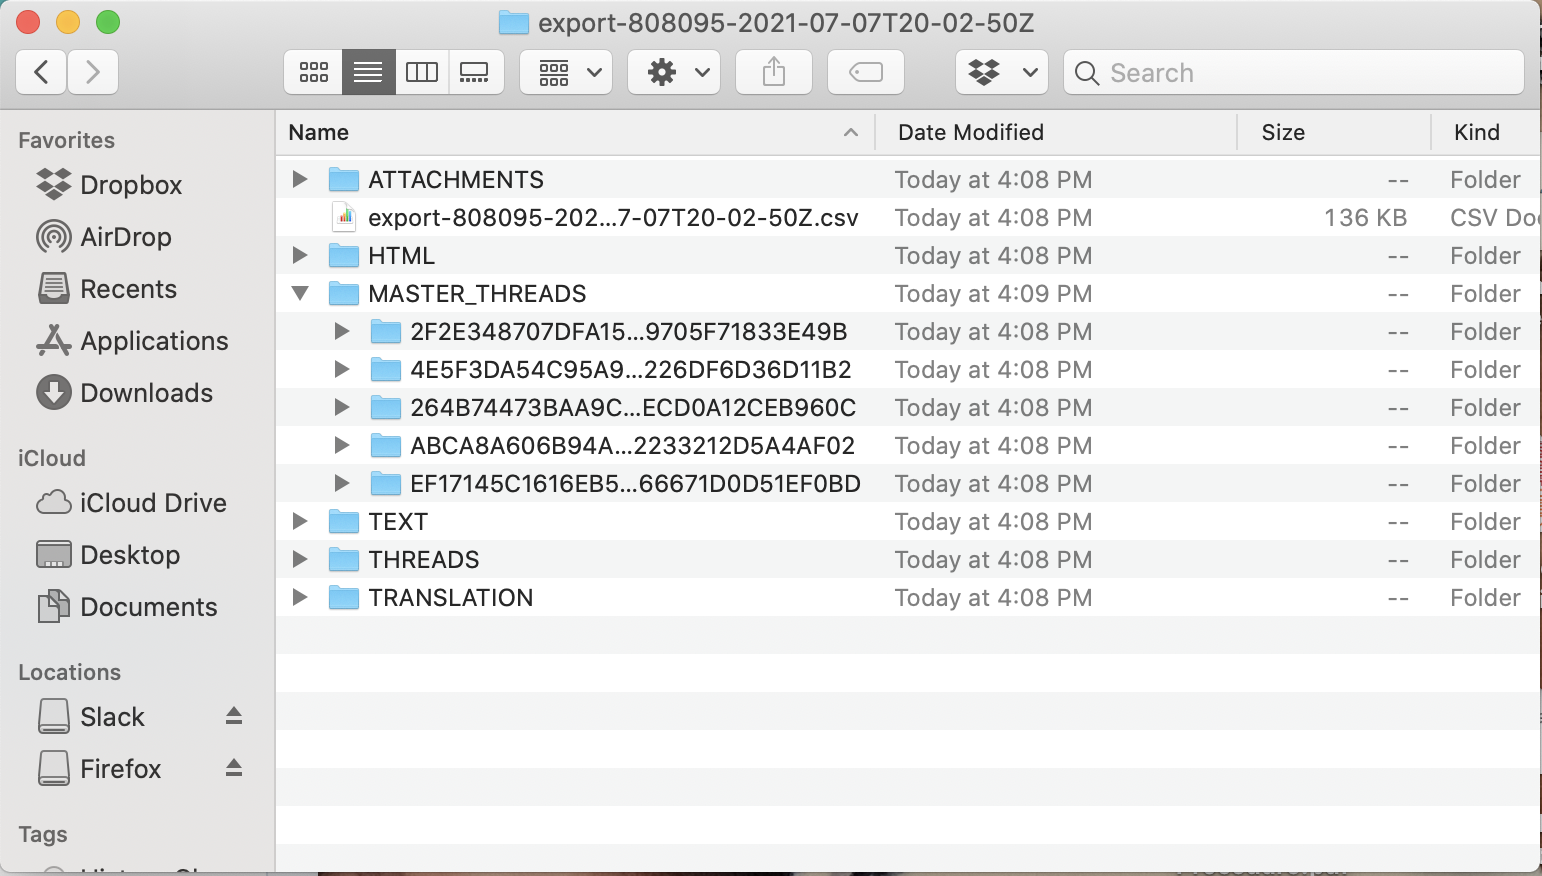Collapse the MASTER_THREADS folder
The width and height of the screenshot is (1542, 876).
(300, 294)
